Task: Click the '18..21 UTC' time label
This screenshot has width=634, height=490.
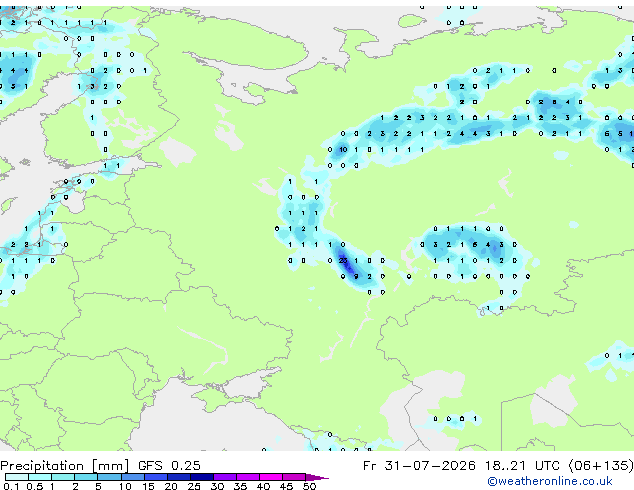Action: click(522, 465)
